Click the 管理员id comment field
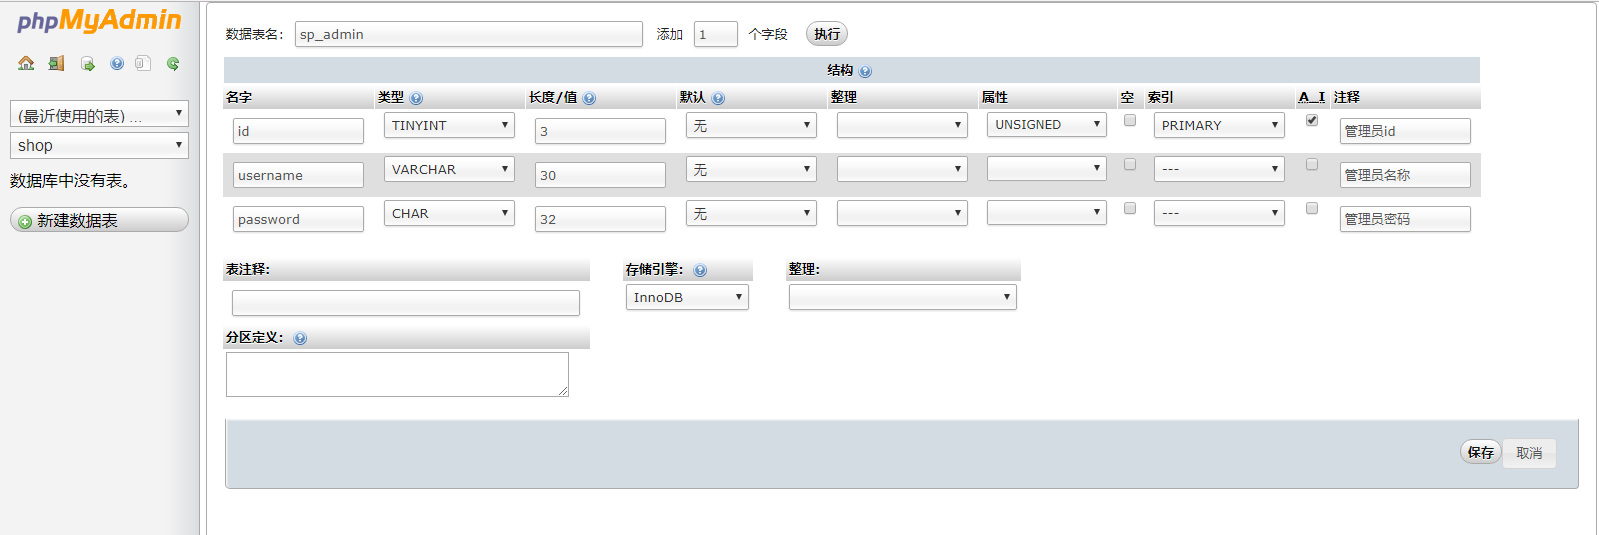Image resolution: width=1599 pixels, height=535 pixels. (1405, 131)
